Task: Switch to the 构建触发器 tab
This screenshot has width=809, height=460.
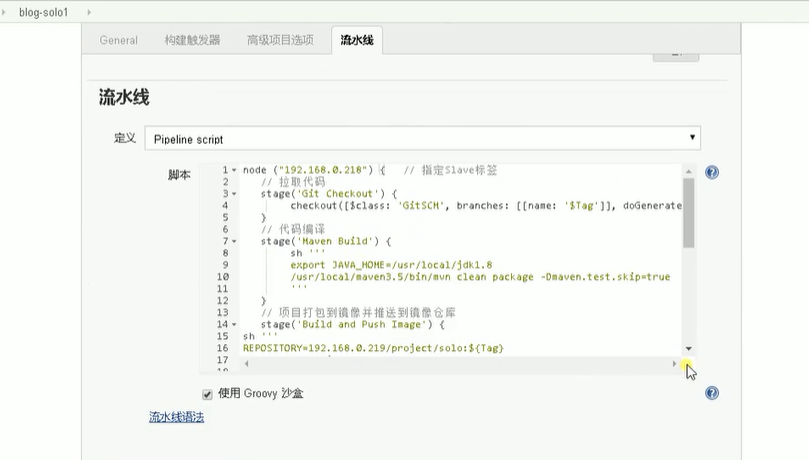Action: click(x=192, y=40)
